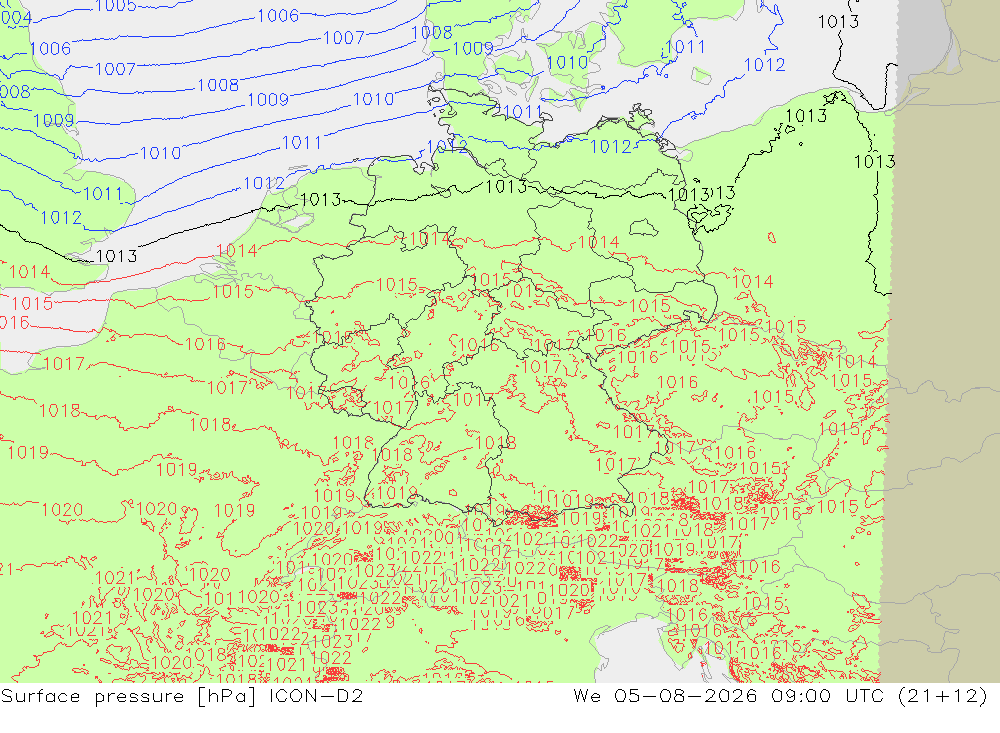Click the "09:00 UTC" time text
Image resolution: width=1000 pixels, height=733 pixels.
pyautogui.click(x=827, y=695)
